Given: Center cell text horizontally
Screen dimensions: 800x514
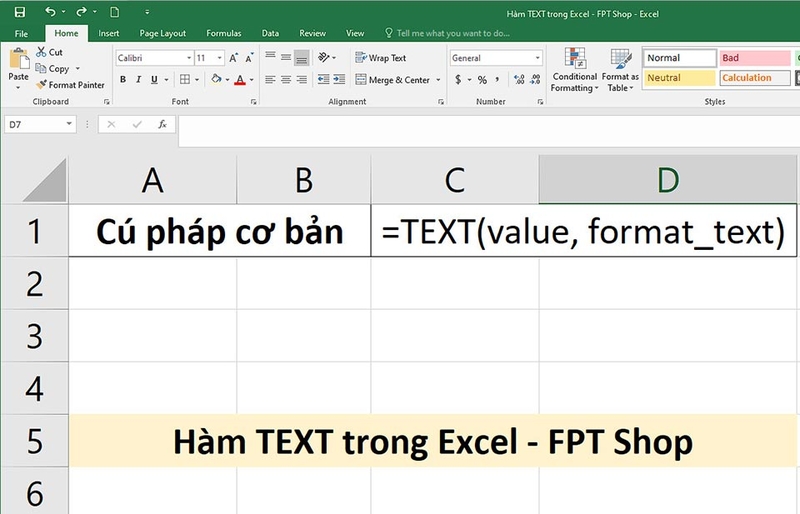Looking at the screenshot, I should [286, 80].
